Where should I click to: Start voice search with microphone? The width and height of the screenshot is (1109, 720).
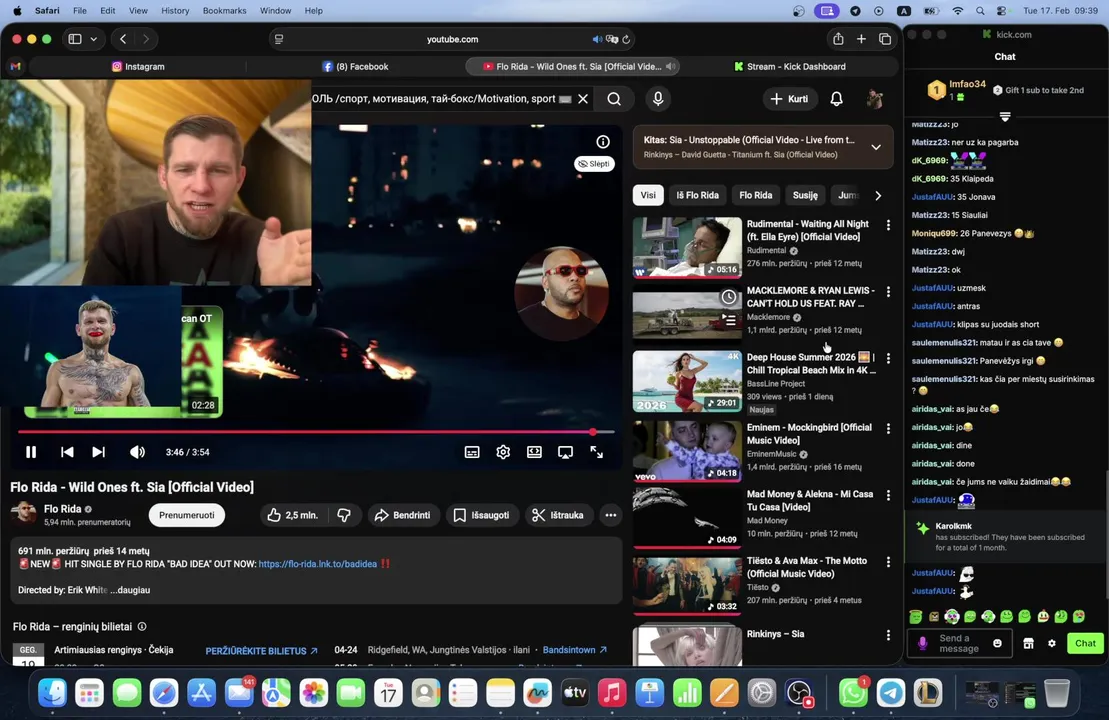click(x=658, y=99)
